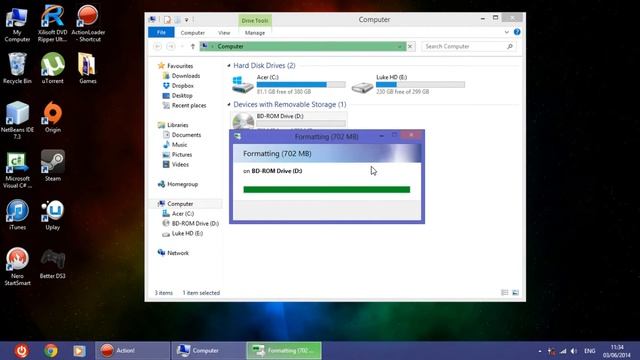640x360 pixels.
Task: Select BD-ROM Drive (D:) in navigation tree
Action: (195, 223)
